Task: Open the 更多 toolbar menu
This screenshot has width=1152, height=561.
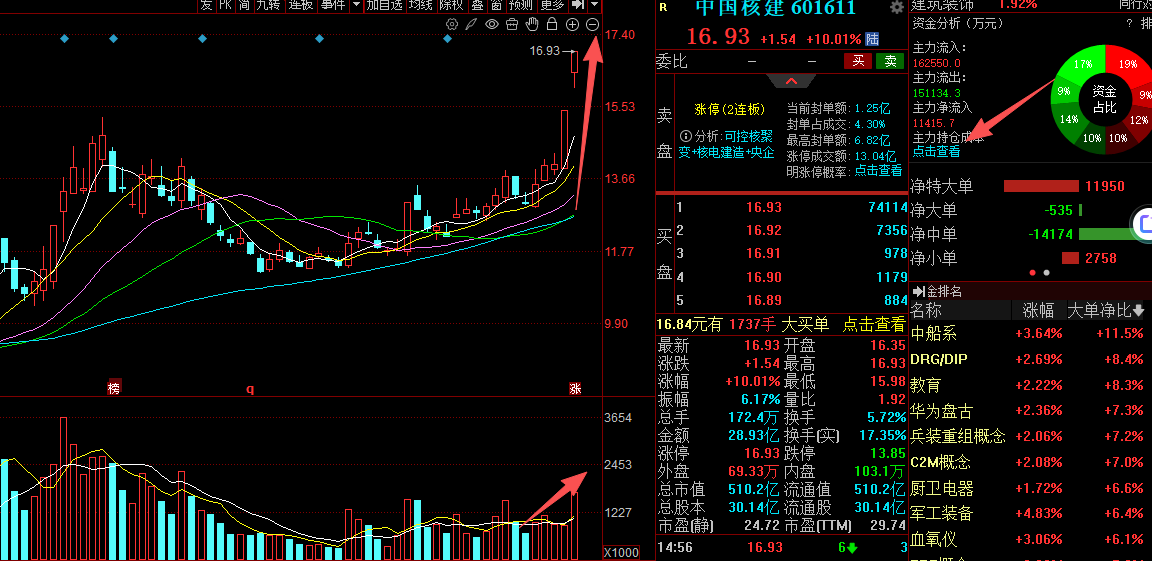Action: click(552, 5)
